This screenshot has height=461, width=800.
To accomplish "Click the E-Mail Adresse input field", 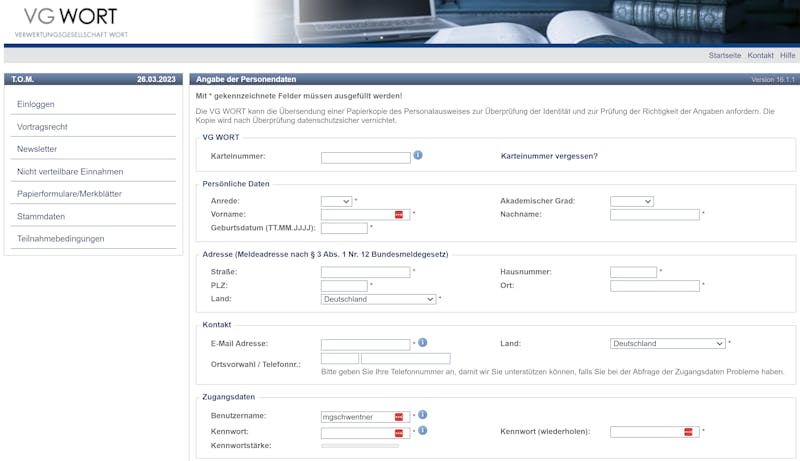I will tap(366, 345).
